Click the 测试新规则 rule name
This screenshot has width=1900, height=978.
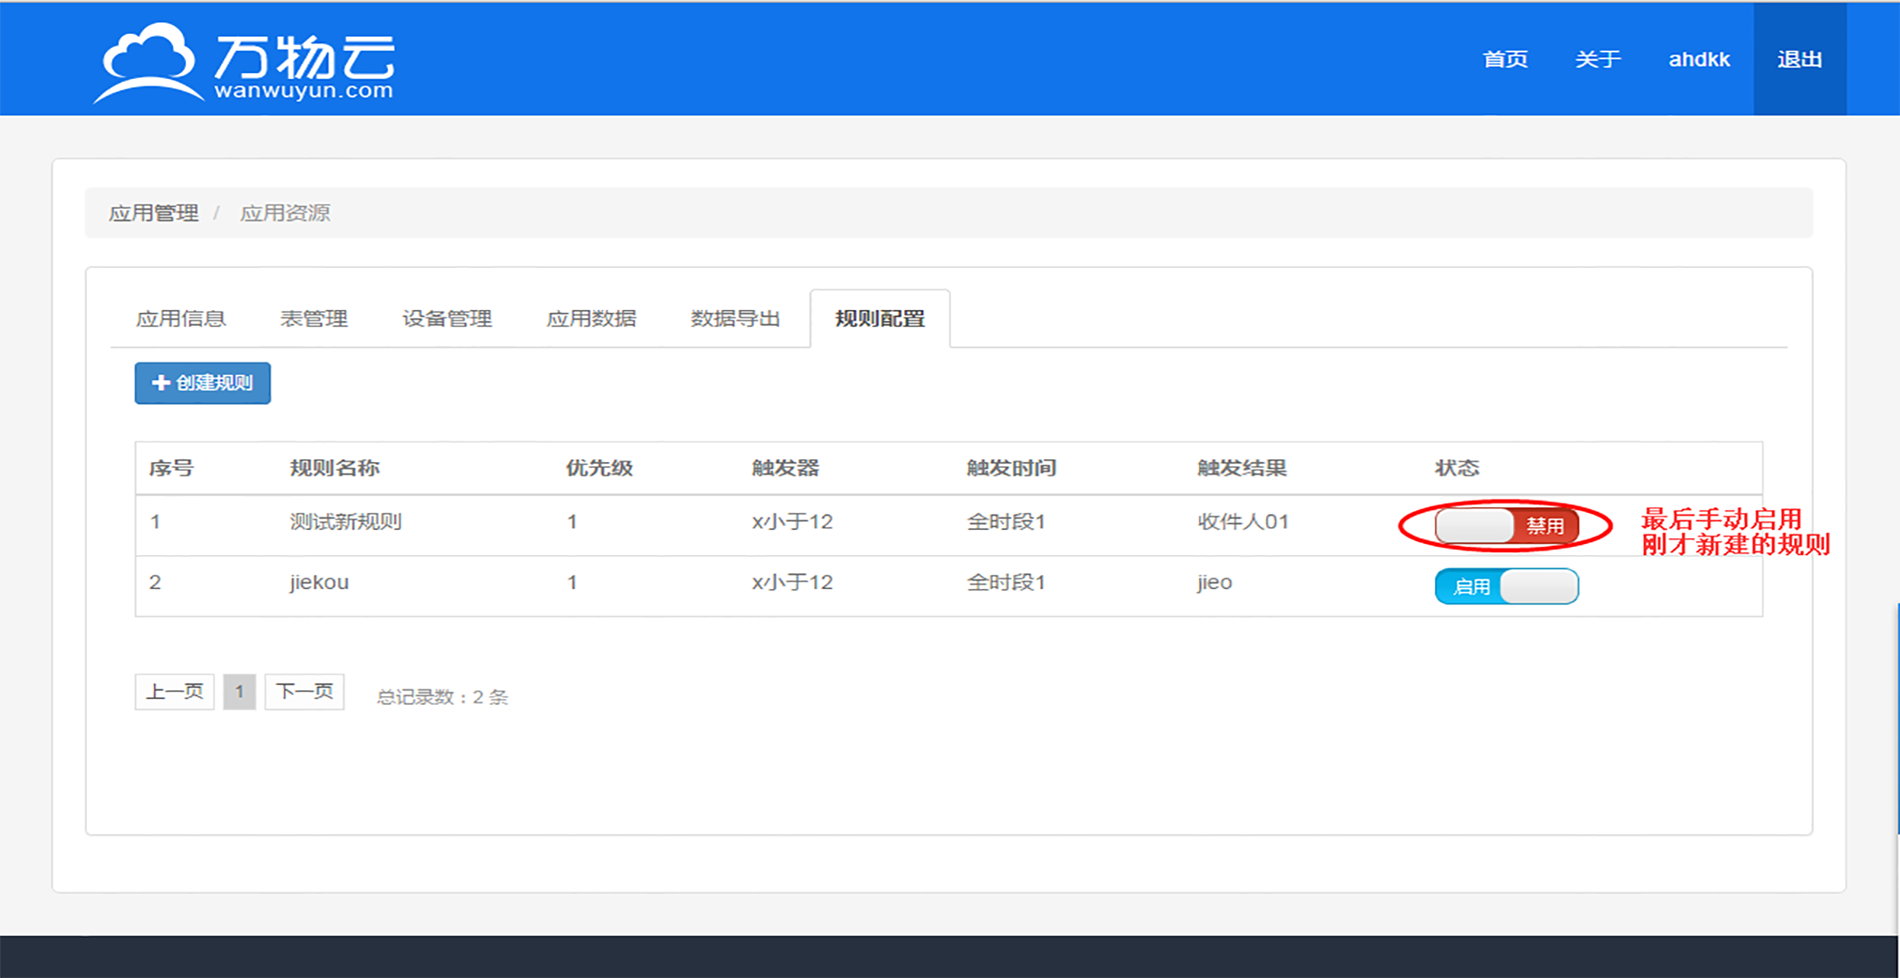346,522
